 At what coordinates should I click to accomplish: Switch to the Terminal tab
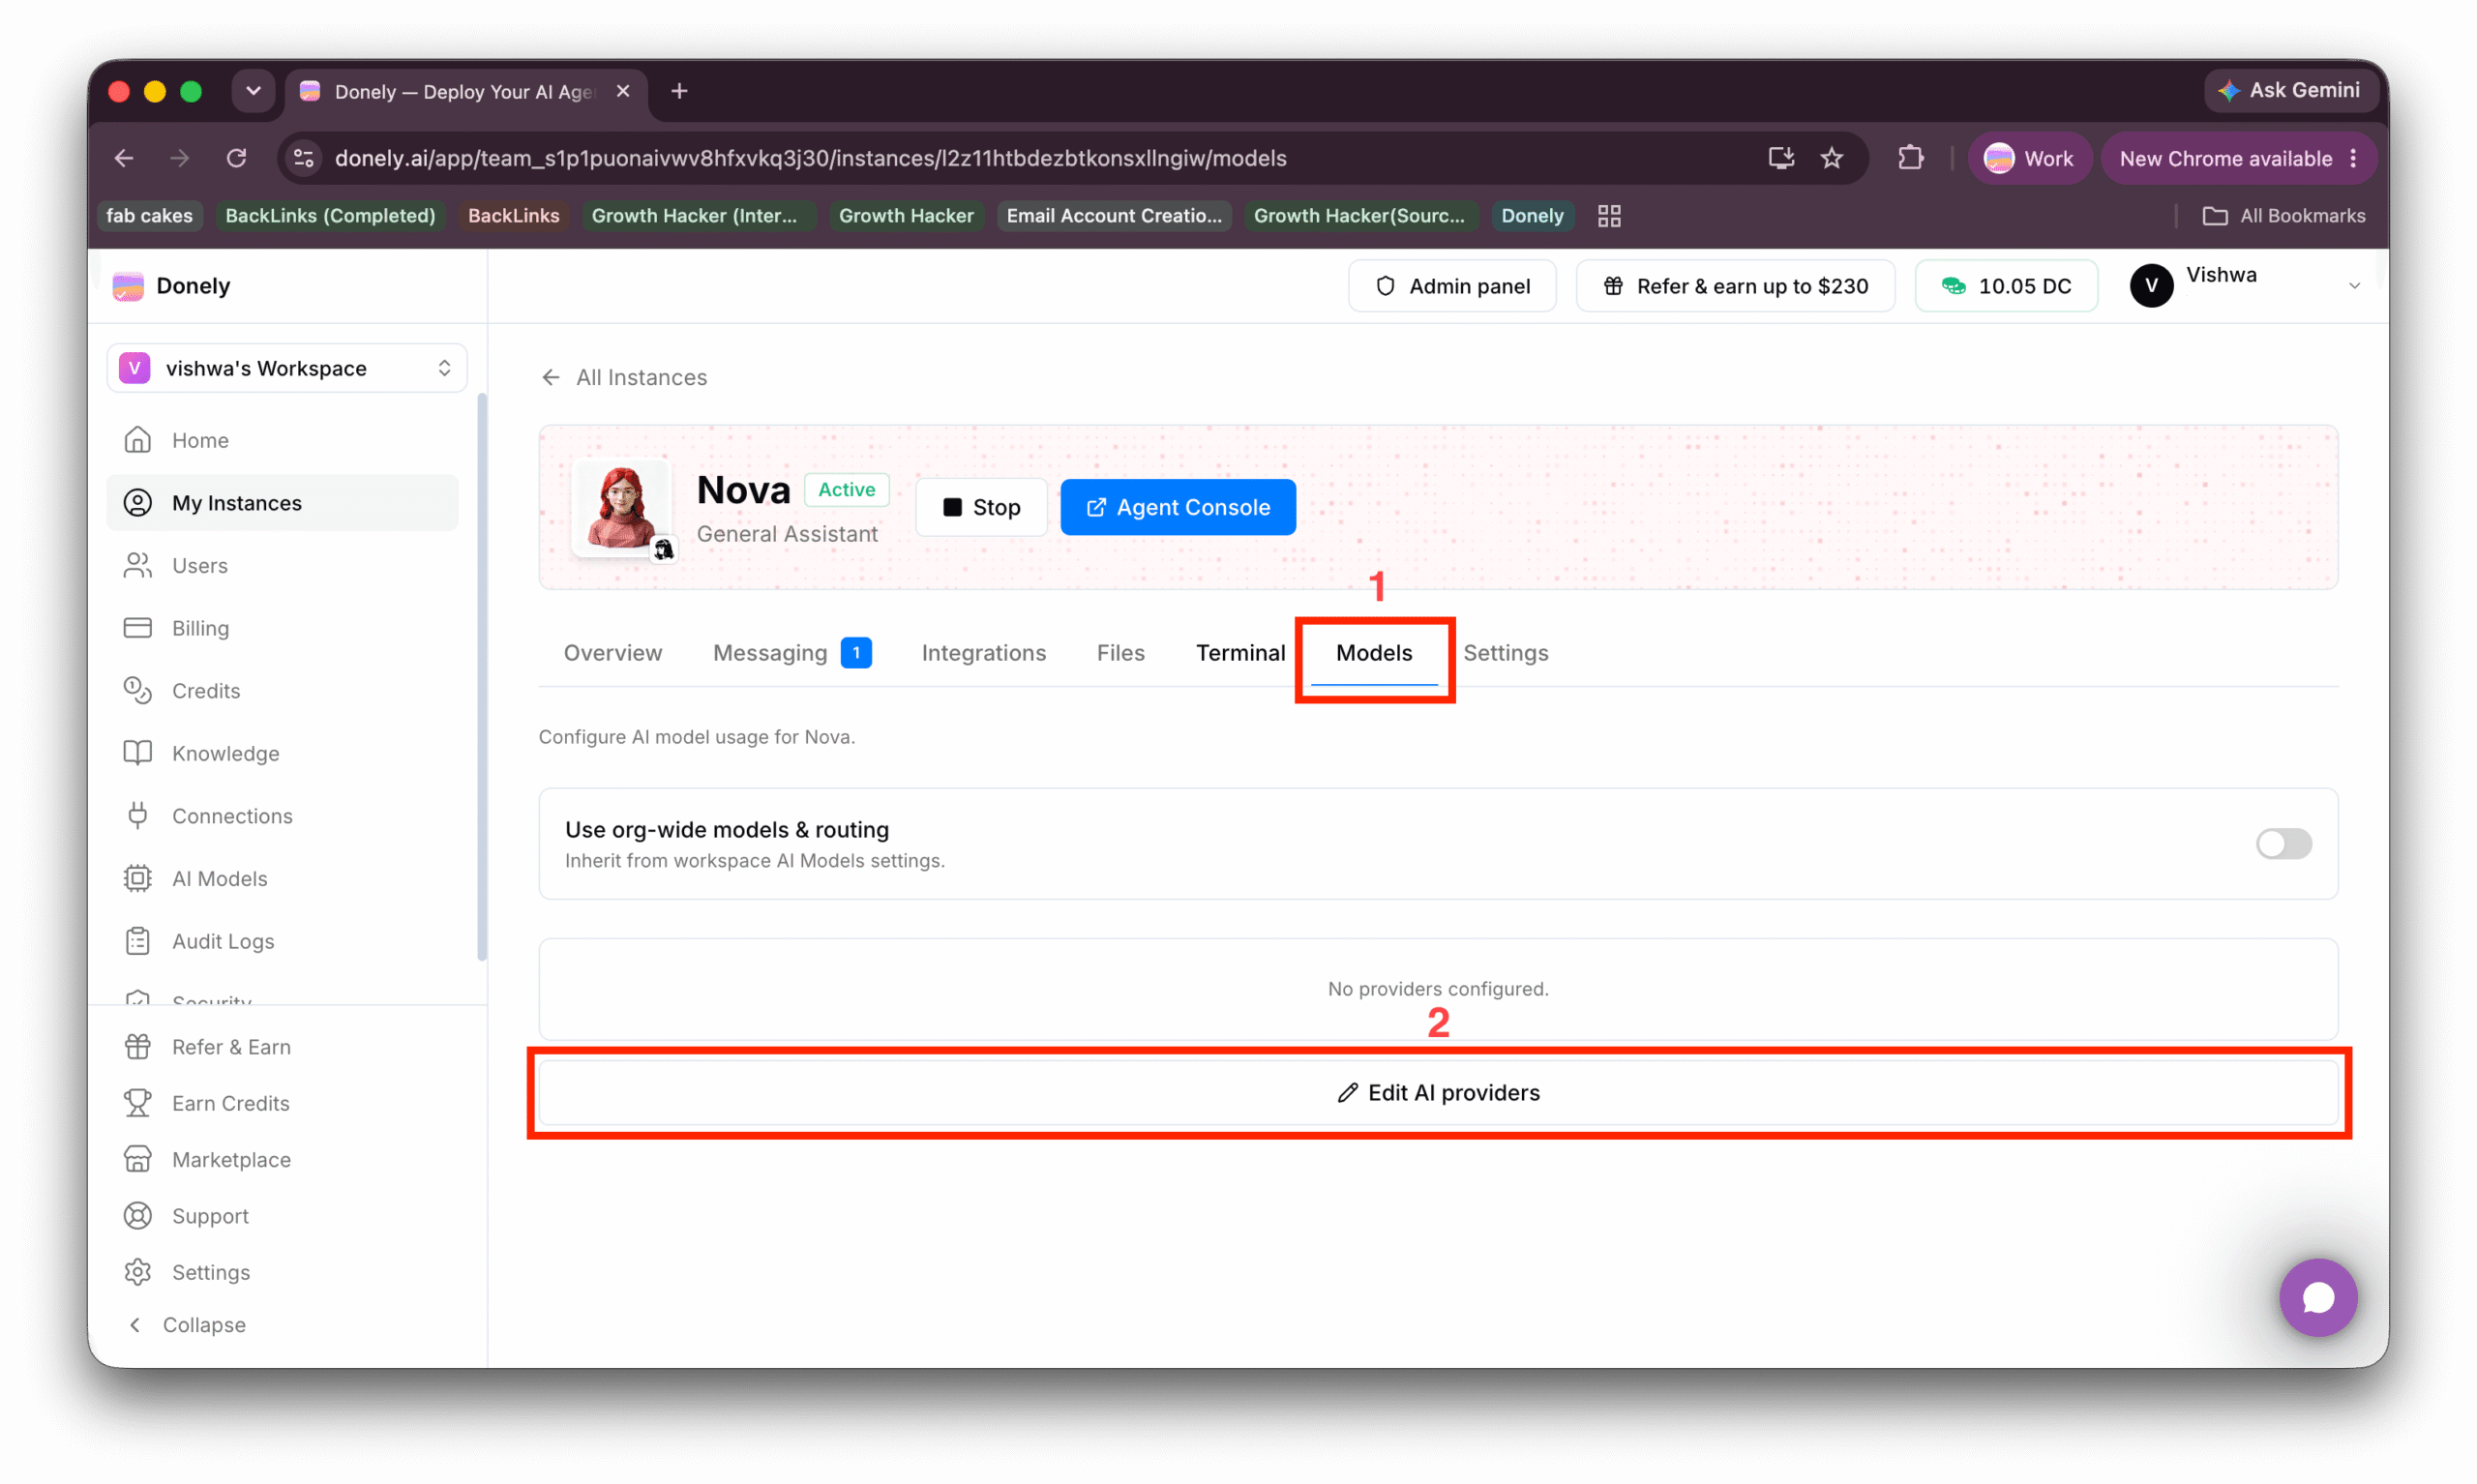1240,653
